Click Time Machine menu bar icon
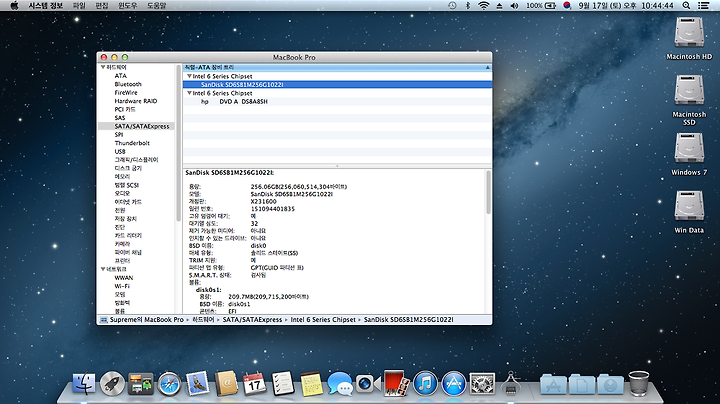Image resolution: width=720 pixels, height=404 pixels. (452, 6)
